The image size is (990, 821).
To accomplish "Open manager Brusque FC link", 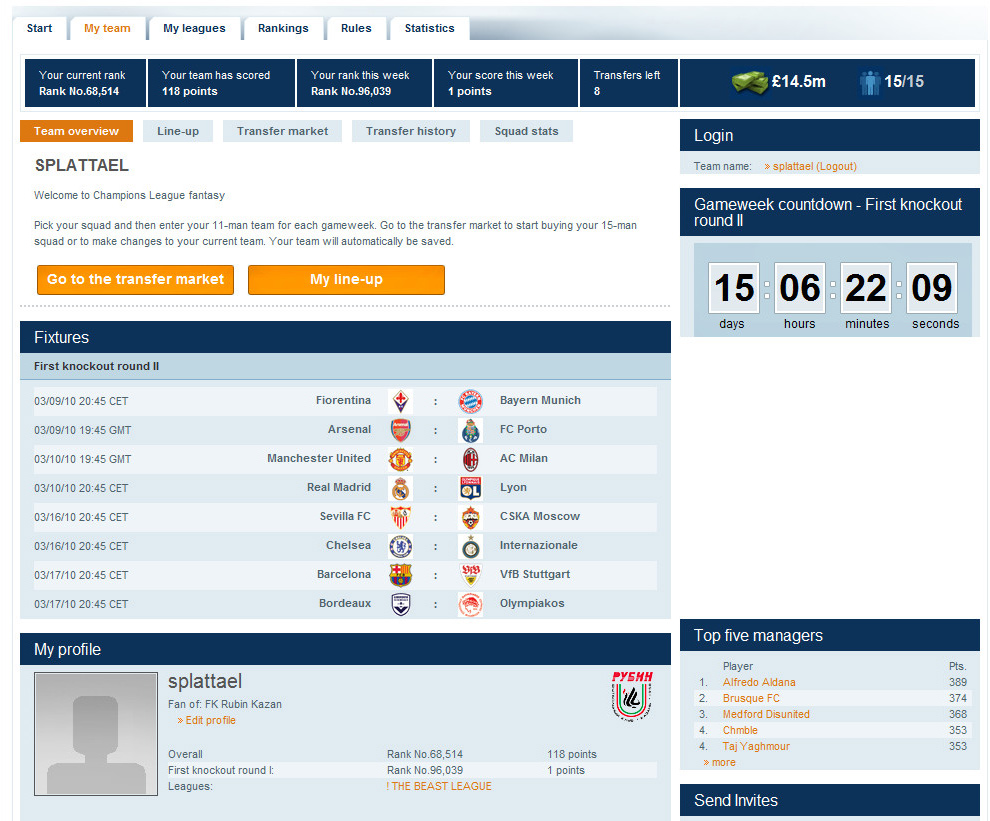I will (x=751, y=698).
